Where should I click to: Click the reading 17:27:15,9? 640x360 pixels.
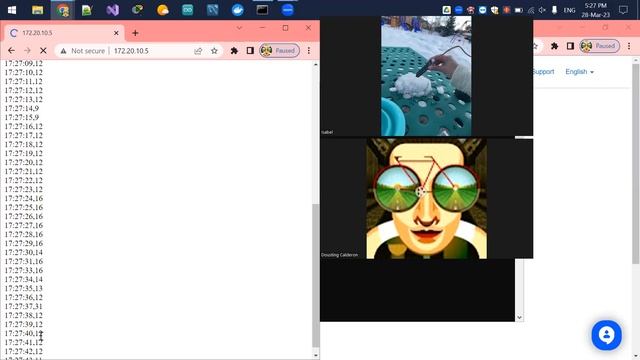click(22, 118)
